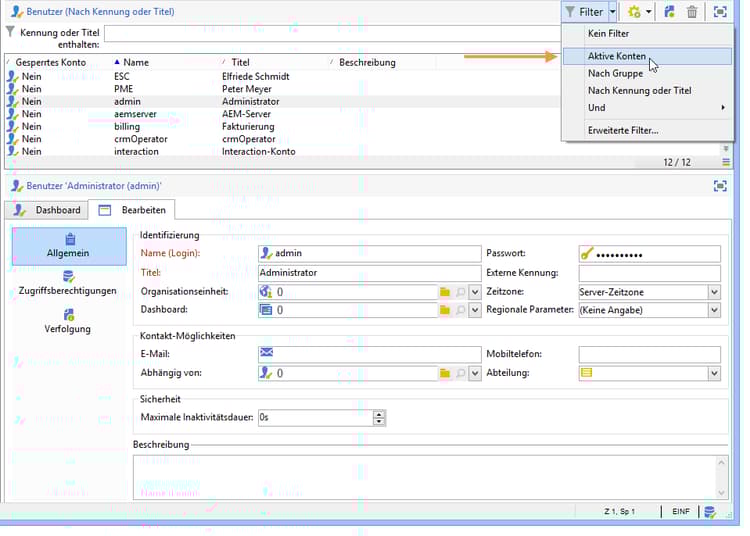Sort by Name column header

click(x=136, y=62)
